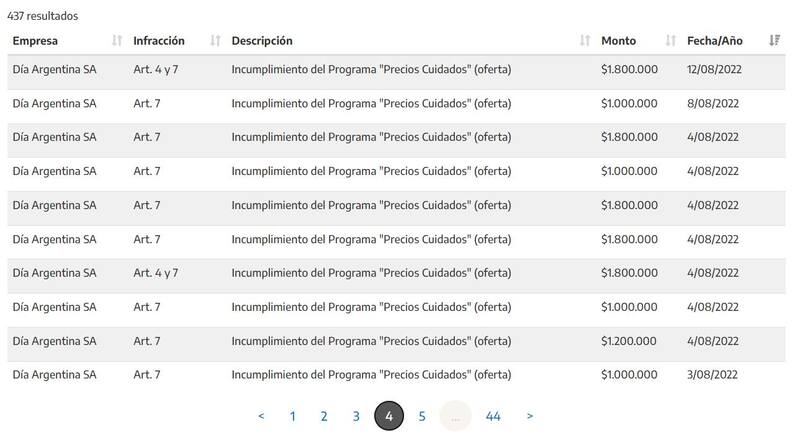Jump to last page 44
The width and height of the screenshot is (800, 448).
[x=492, y=416]
